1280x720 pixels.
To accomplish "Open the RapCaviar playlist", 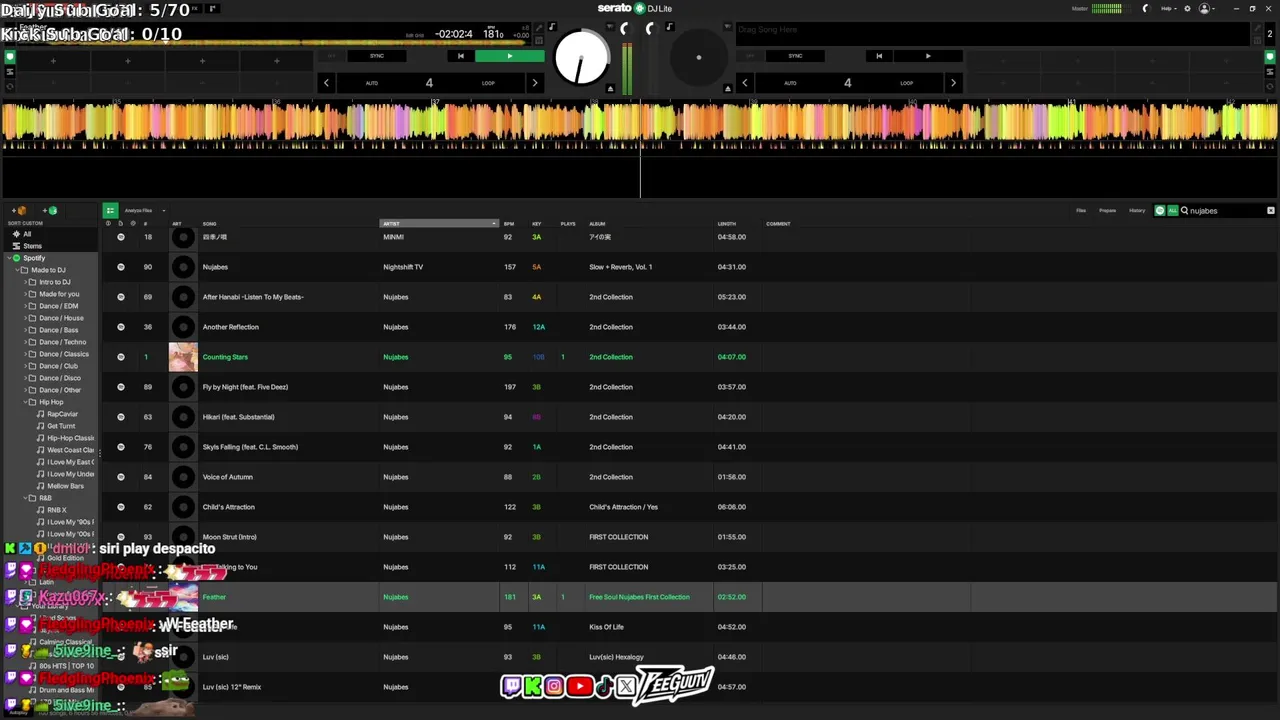I will pos(62,414).
